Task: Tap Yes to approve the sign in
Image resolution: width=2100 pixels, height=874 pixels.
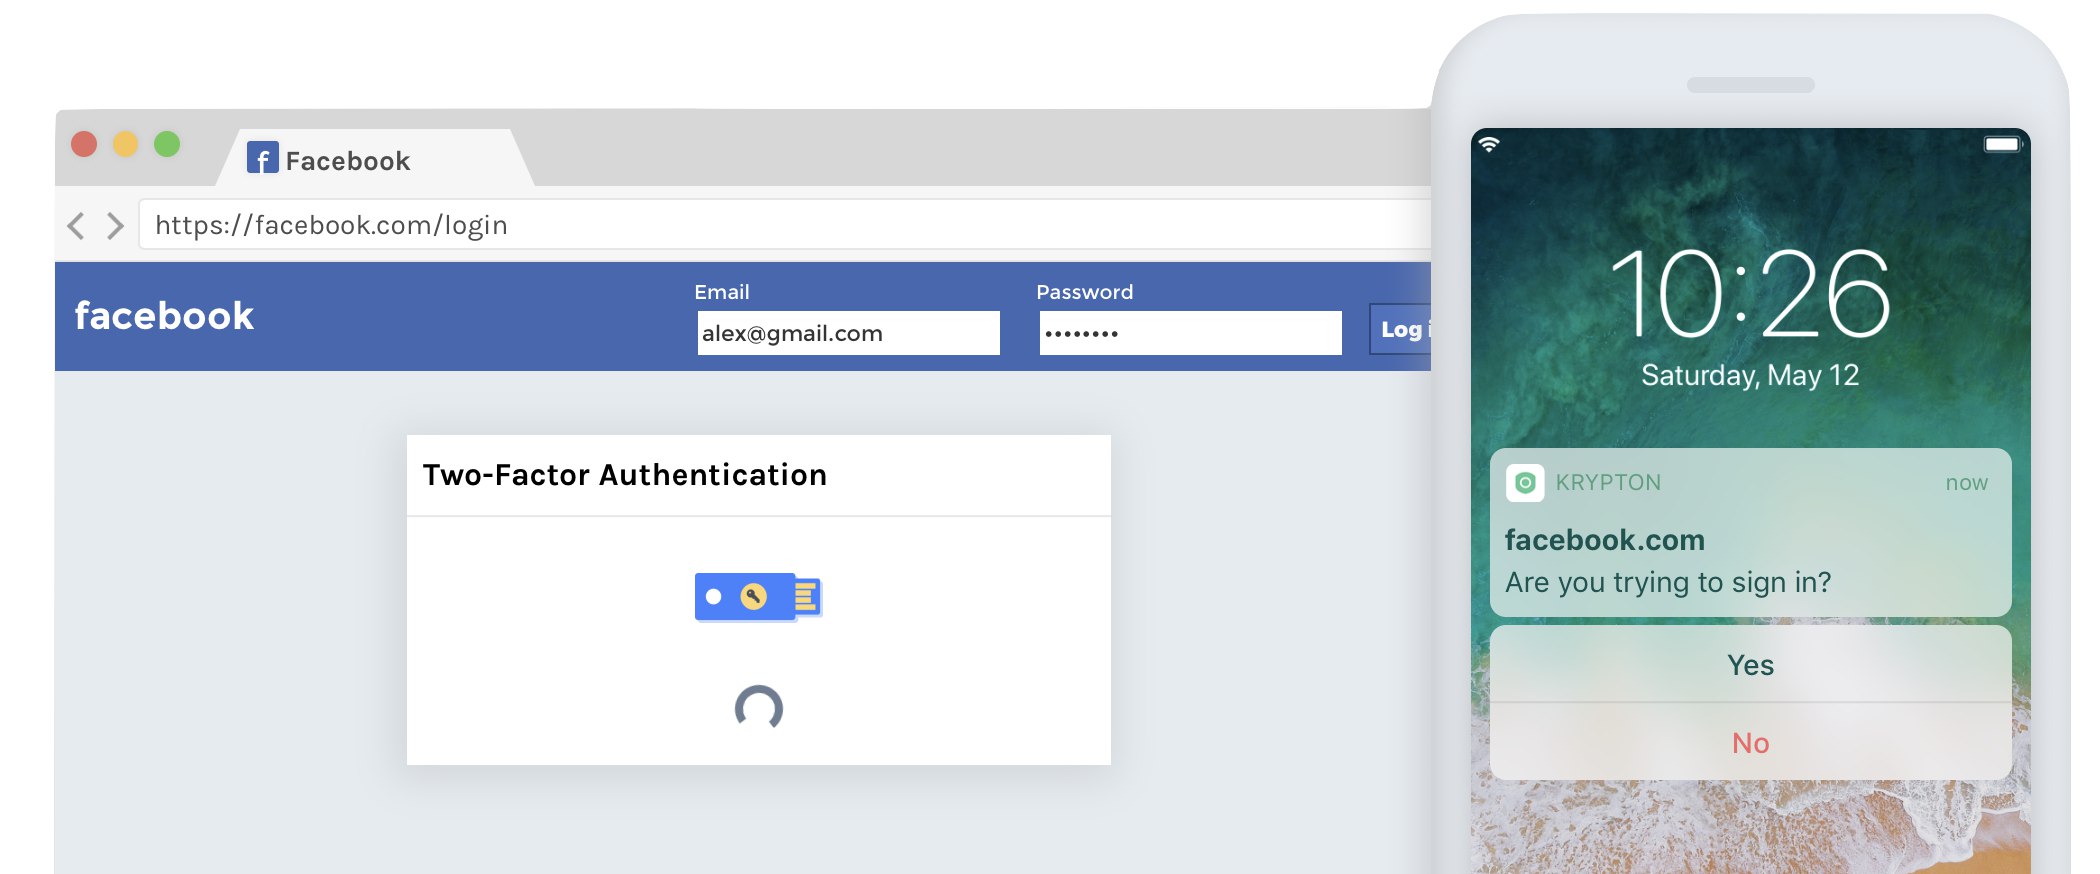Action: 1750,664
